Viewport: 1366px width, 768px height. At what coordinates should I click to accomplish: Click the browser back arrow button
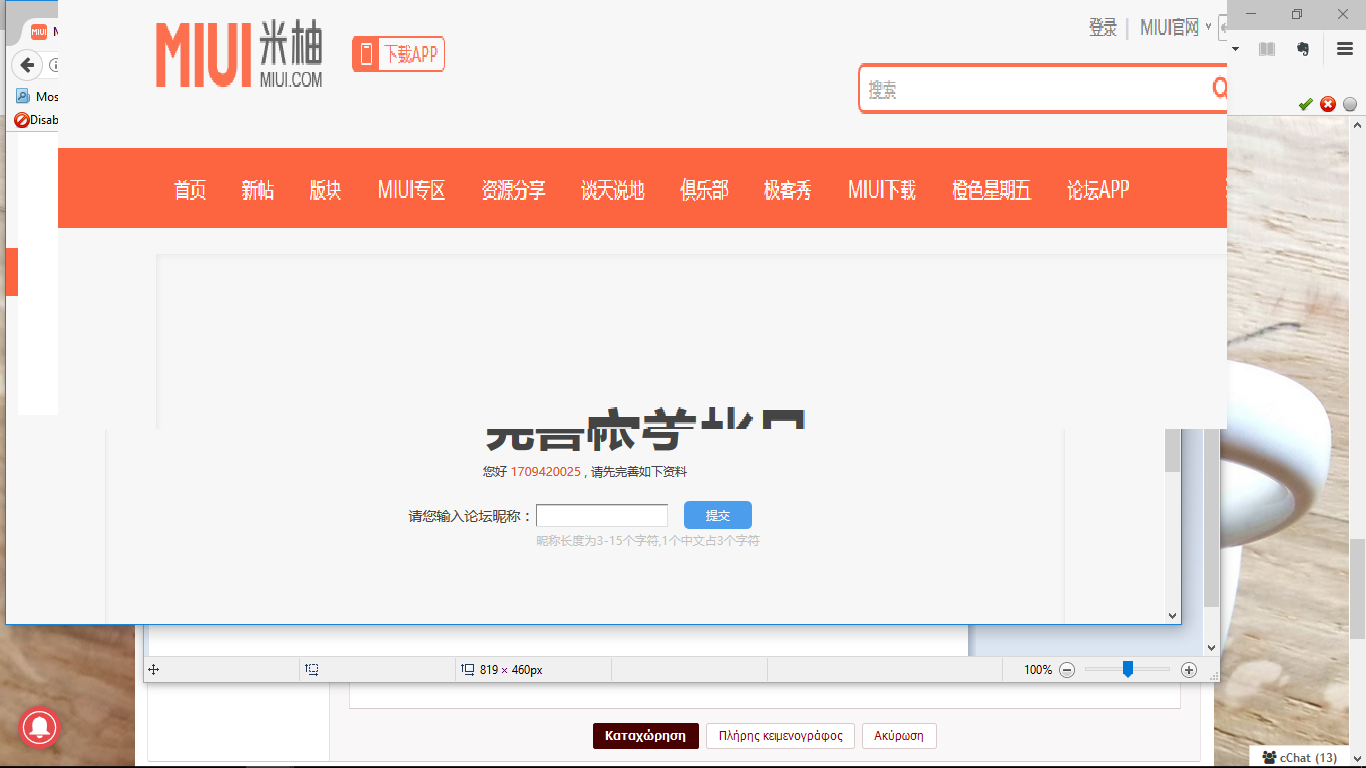pos(28,65)
